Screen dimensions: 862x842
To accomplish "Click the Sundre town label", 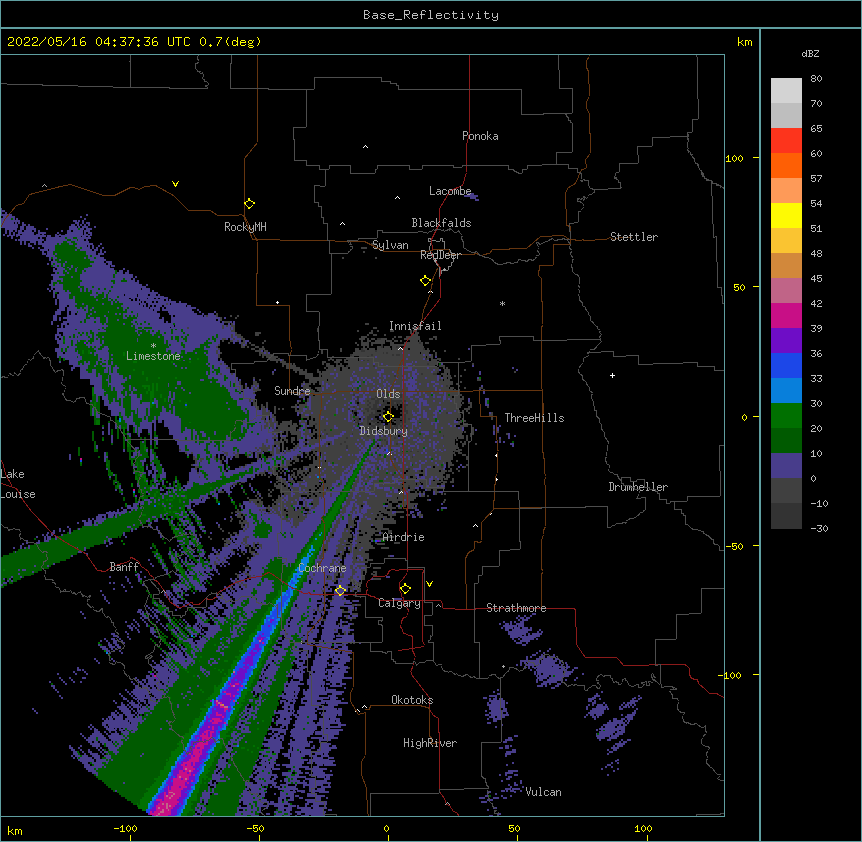I will pyautogui.click(x=292, y=391).
